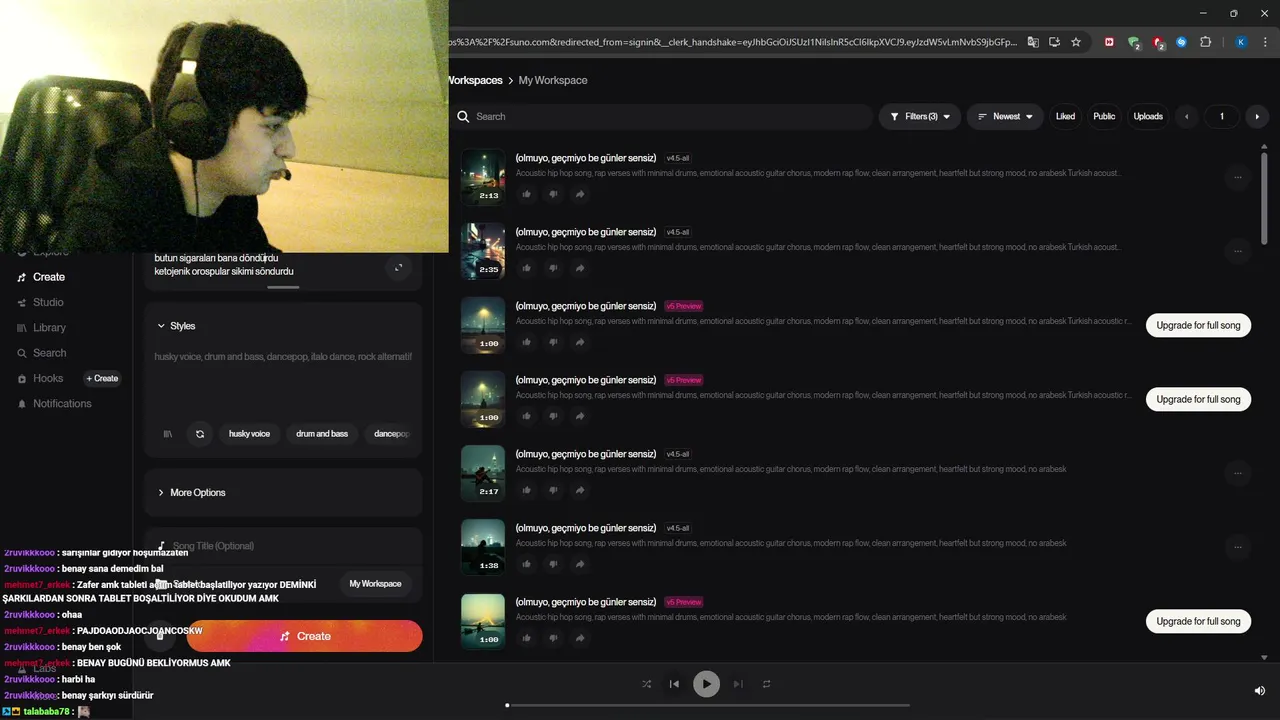Skip to the next track
Viewport: 1280px width, 720px height.
[x=738, y=684]
